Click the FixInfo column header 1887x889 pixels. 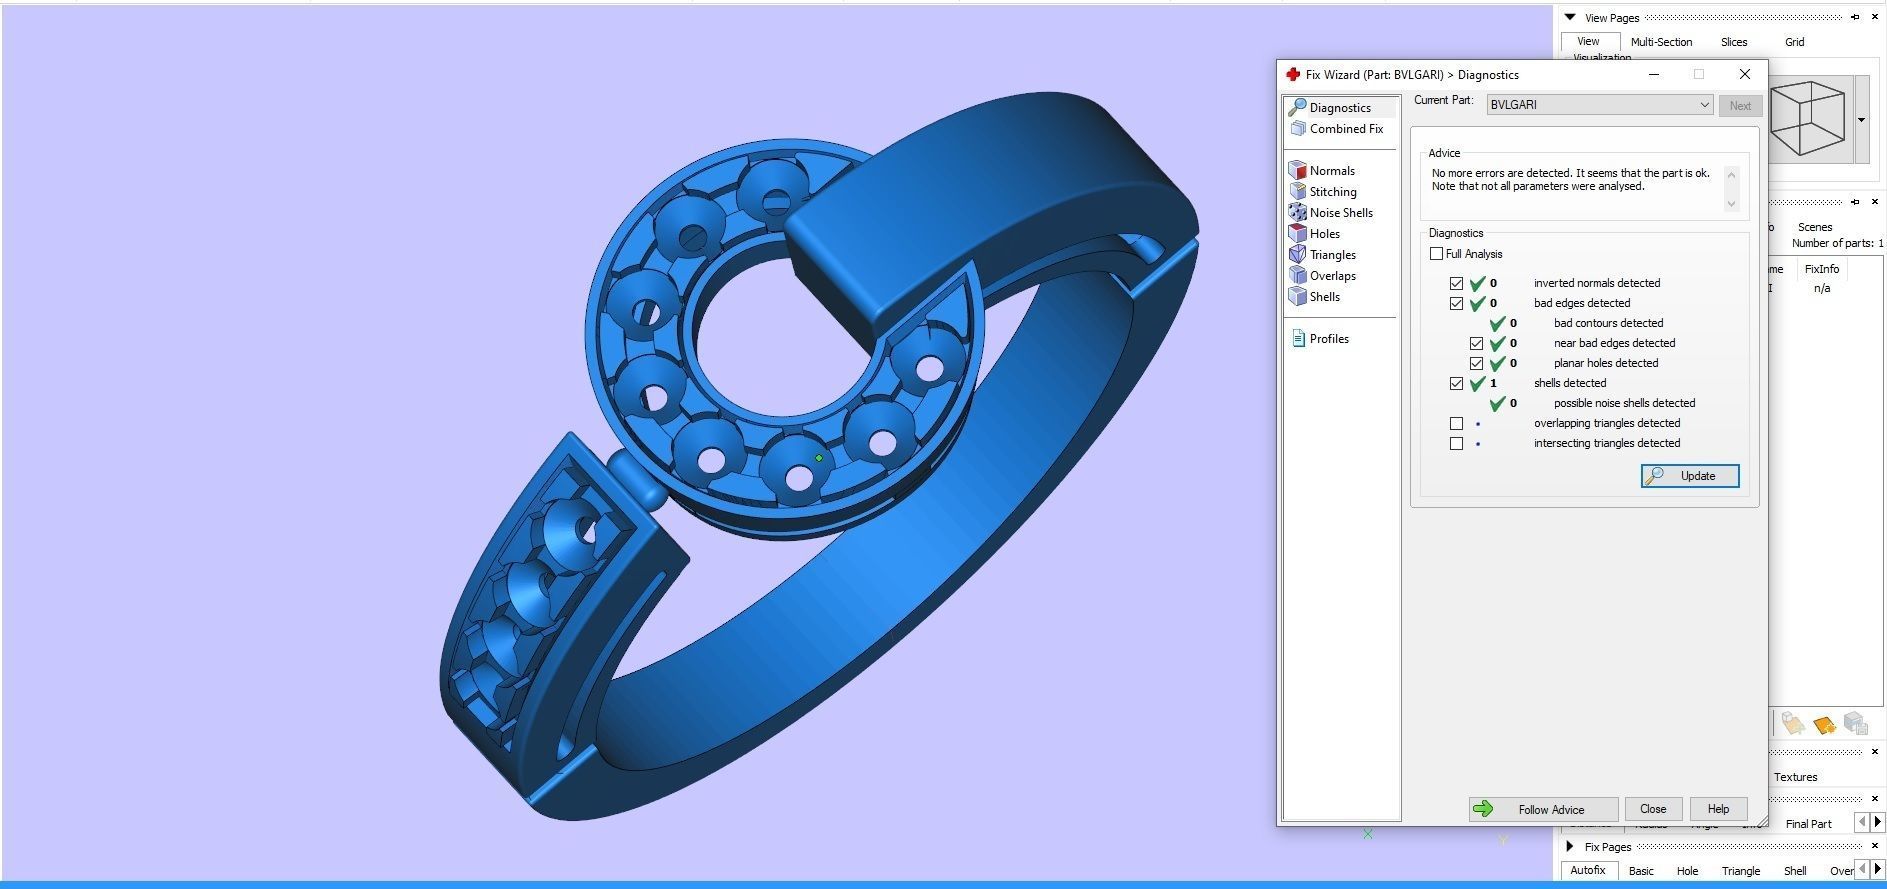[x=1822, y=269]
